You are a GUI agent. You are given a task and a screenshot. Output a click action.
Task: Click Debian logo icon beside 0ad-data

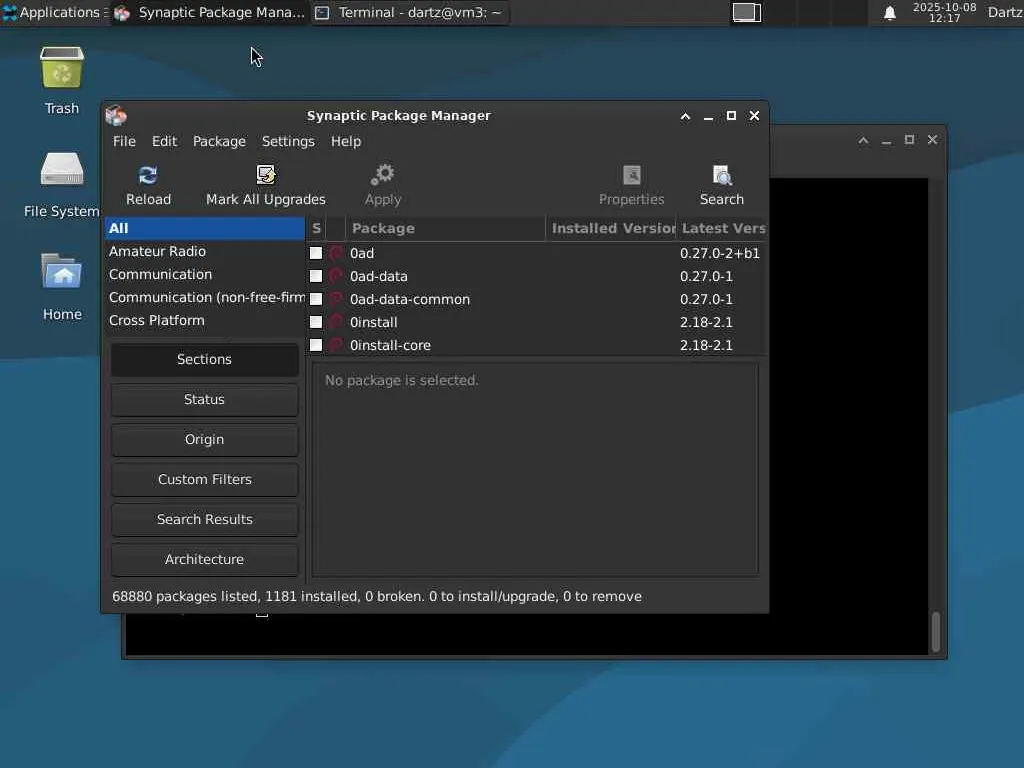[336, 276]
